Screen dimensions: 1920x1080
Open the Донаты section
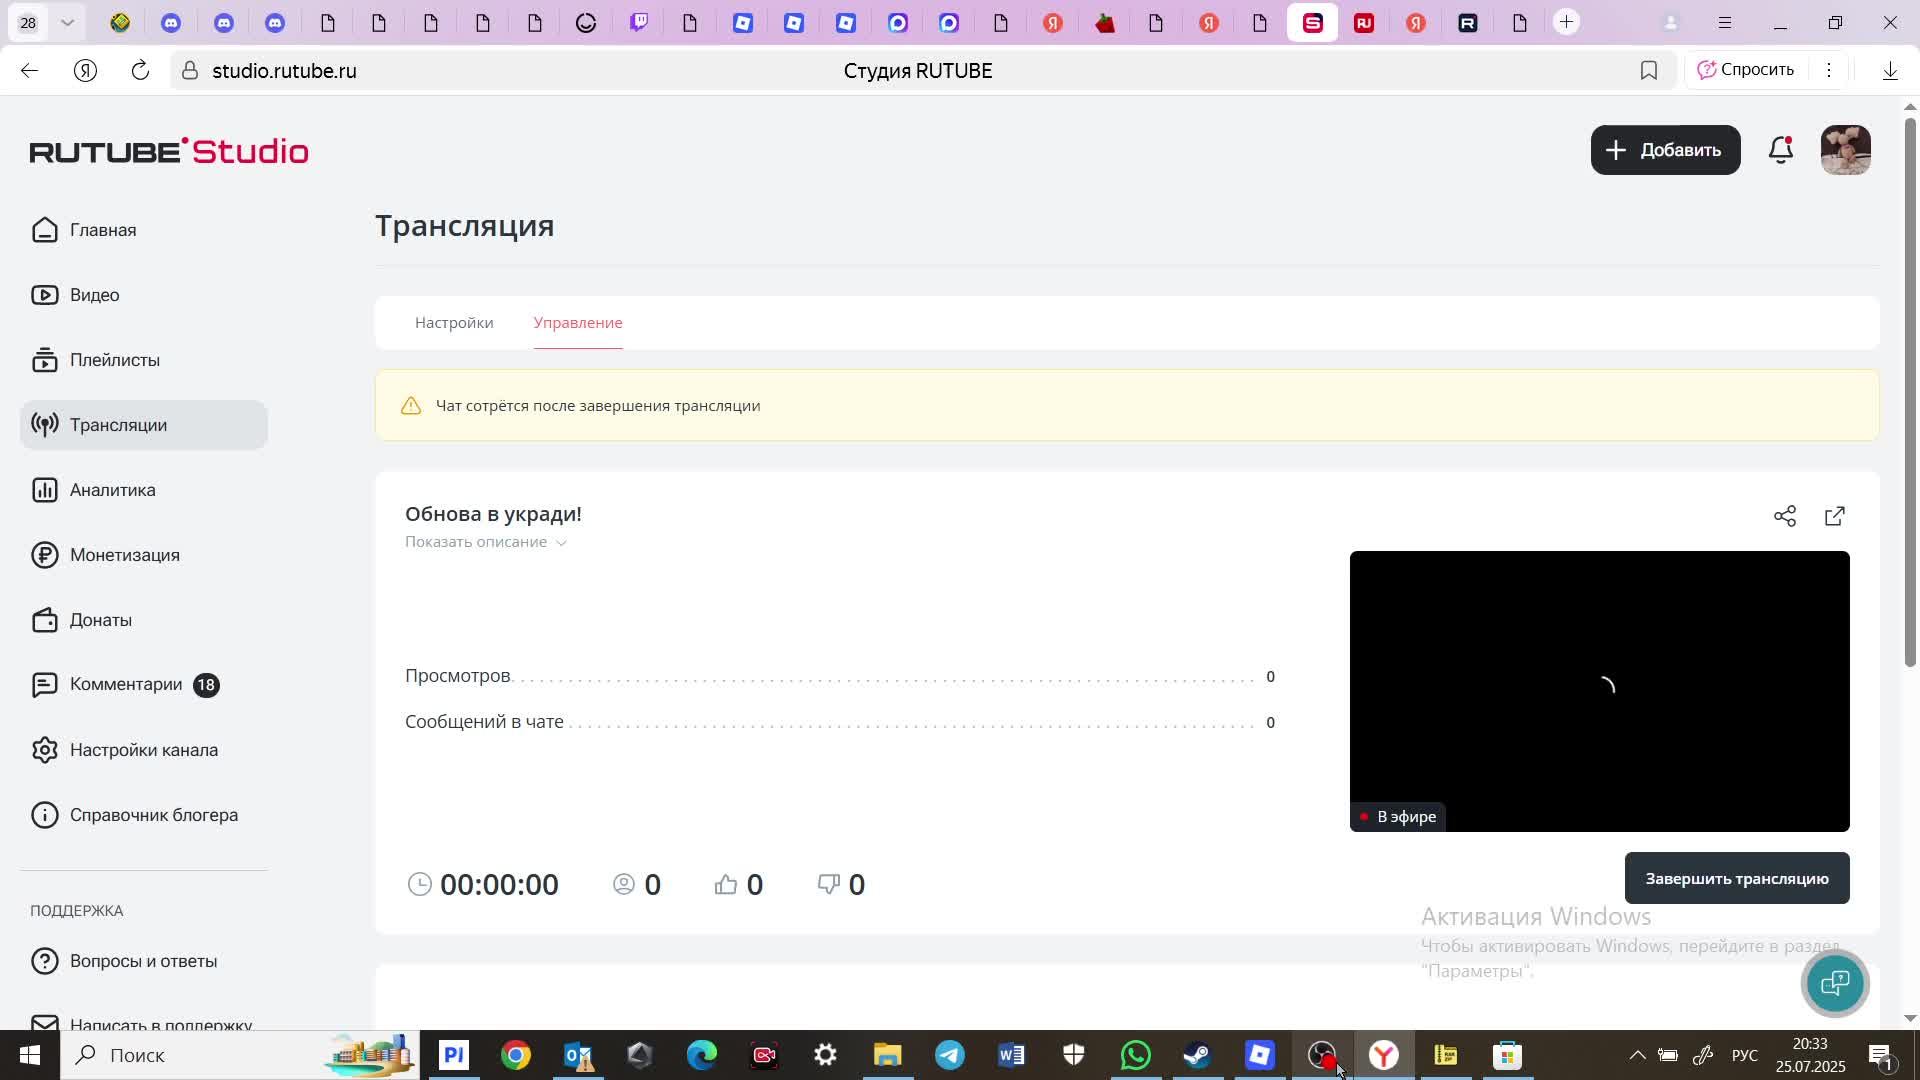(101, 619)
